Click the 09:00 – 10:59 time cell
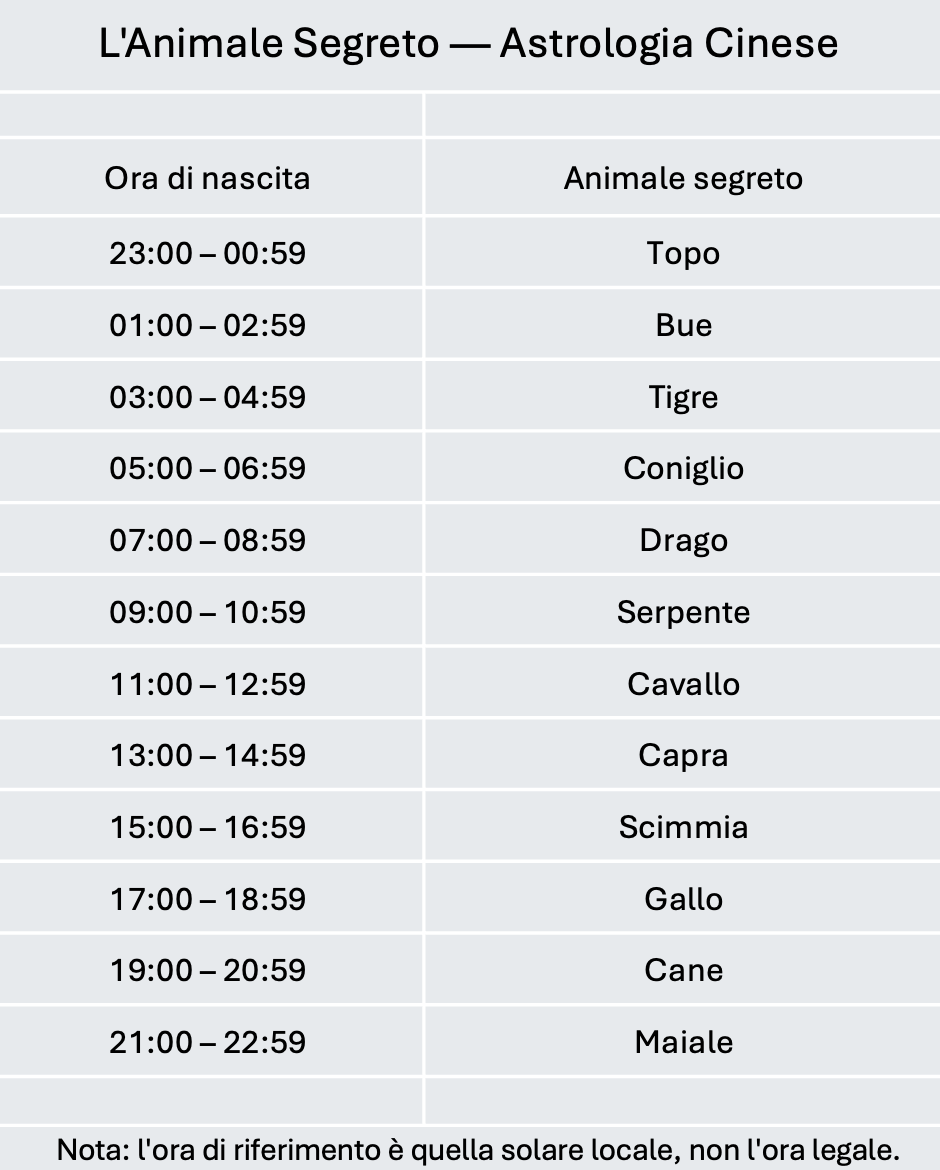The image size is (940, 1170). pos(211,611)
